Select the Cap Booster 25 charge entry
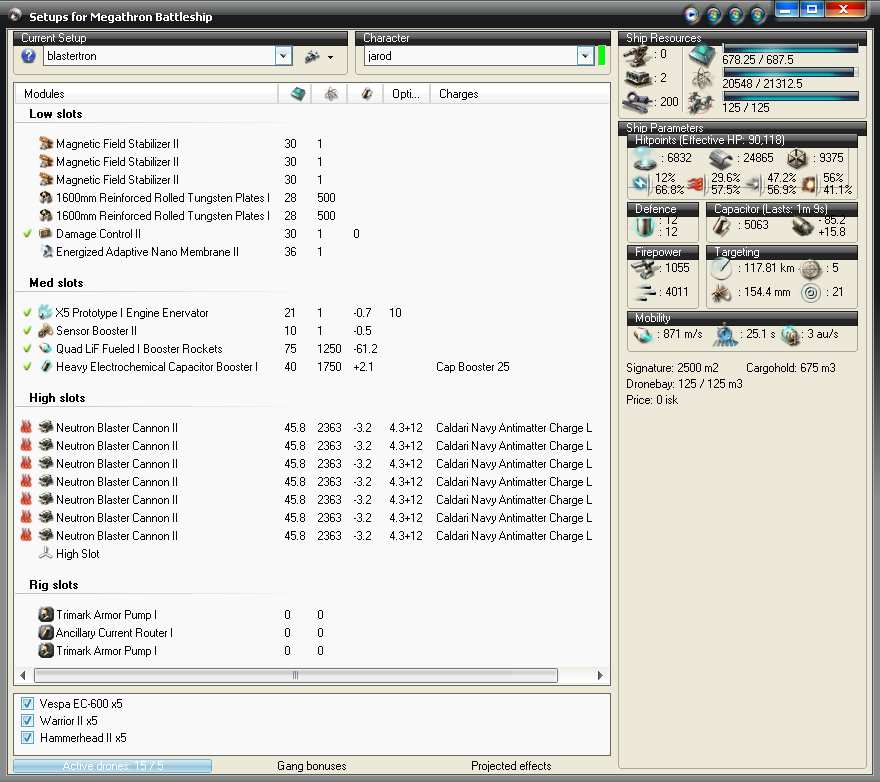Image resolution: width=880 pixels, height=782 pixels. coord(473,367)
